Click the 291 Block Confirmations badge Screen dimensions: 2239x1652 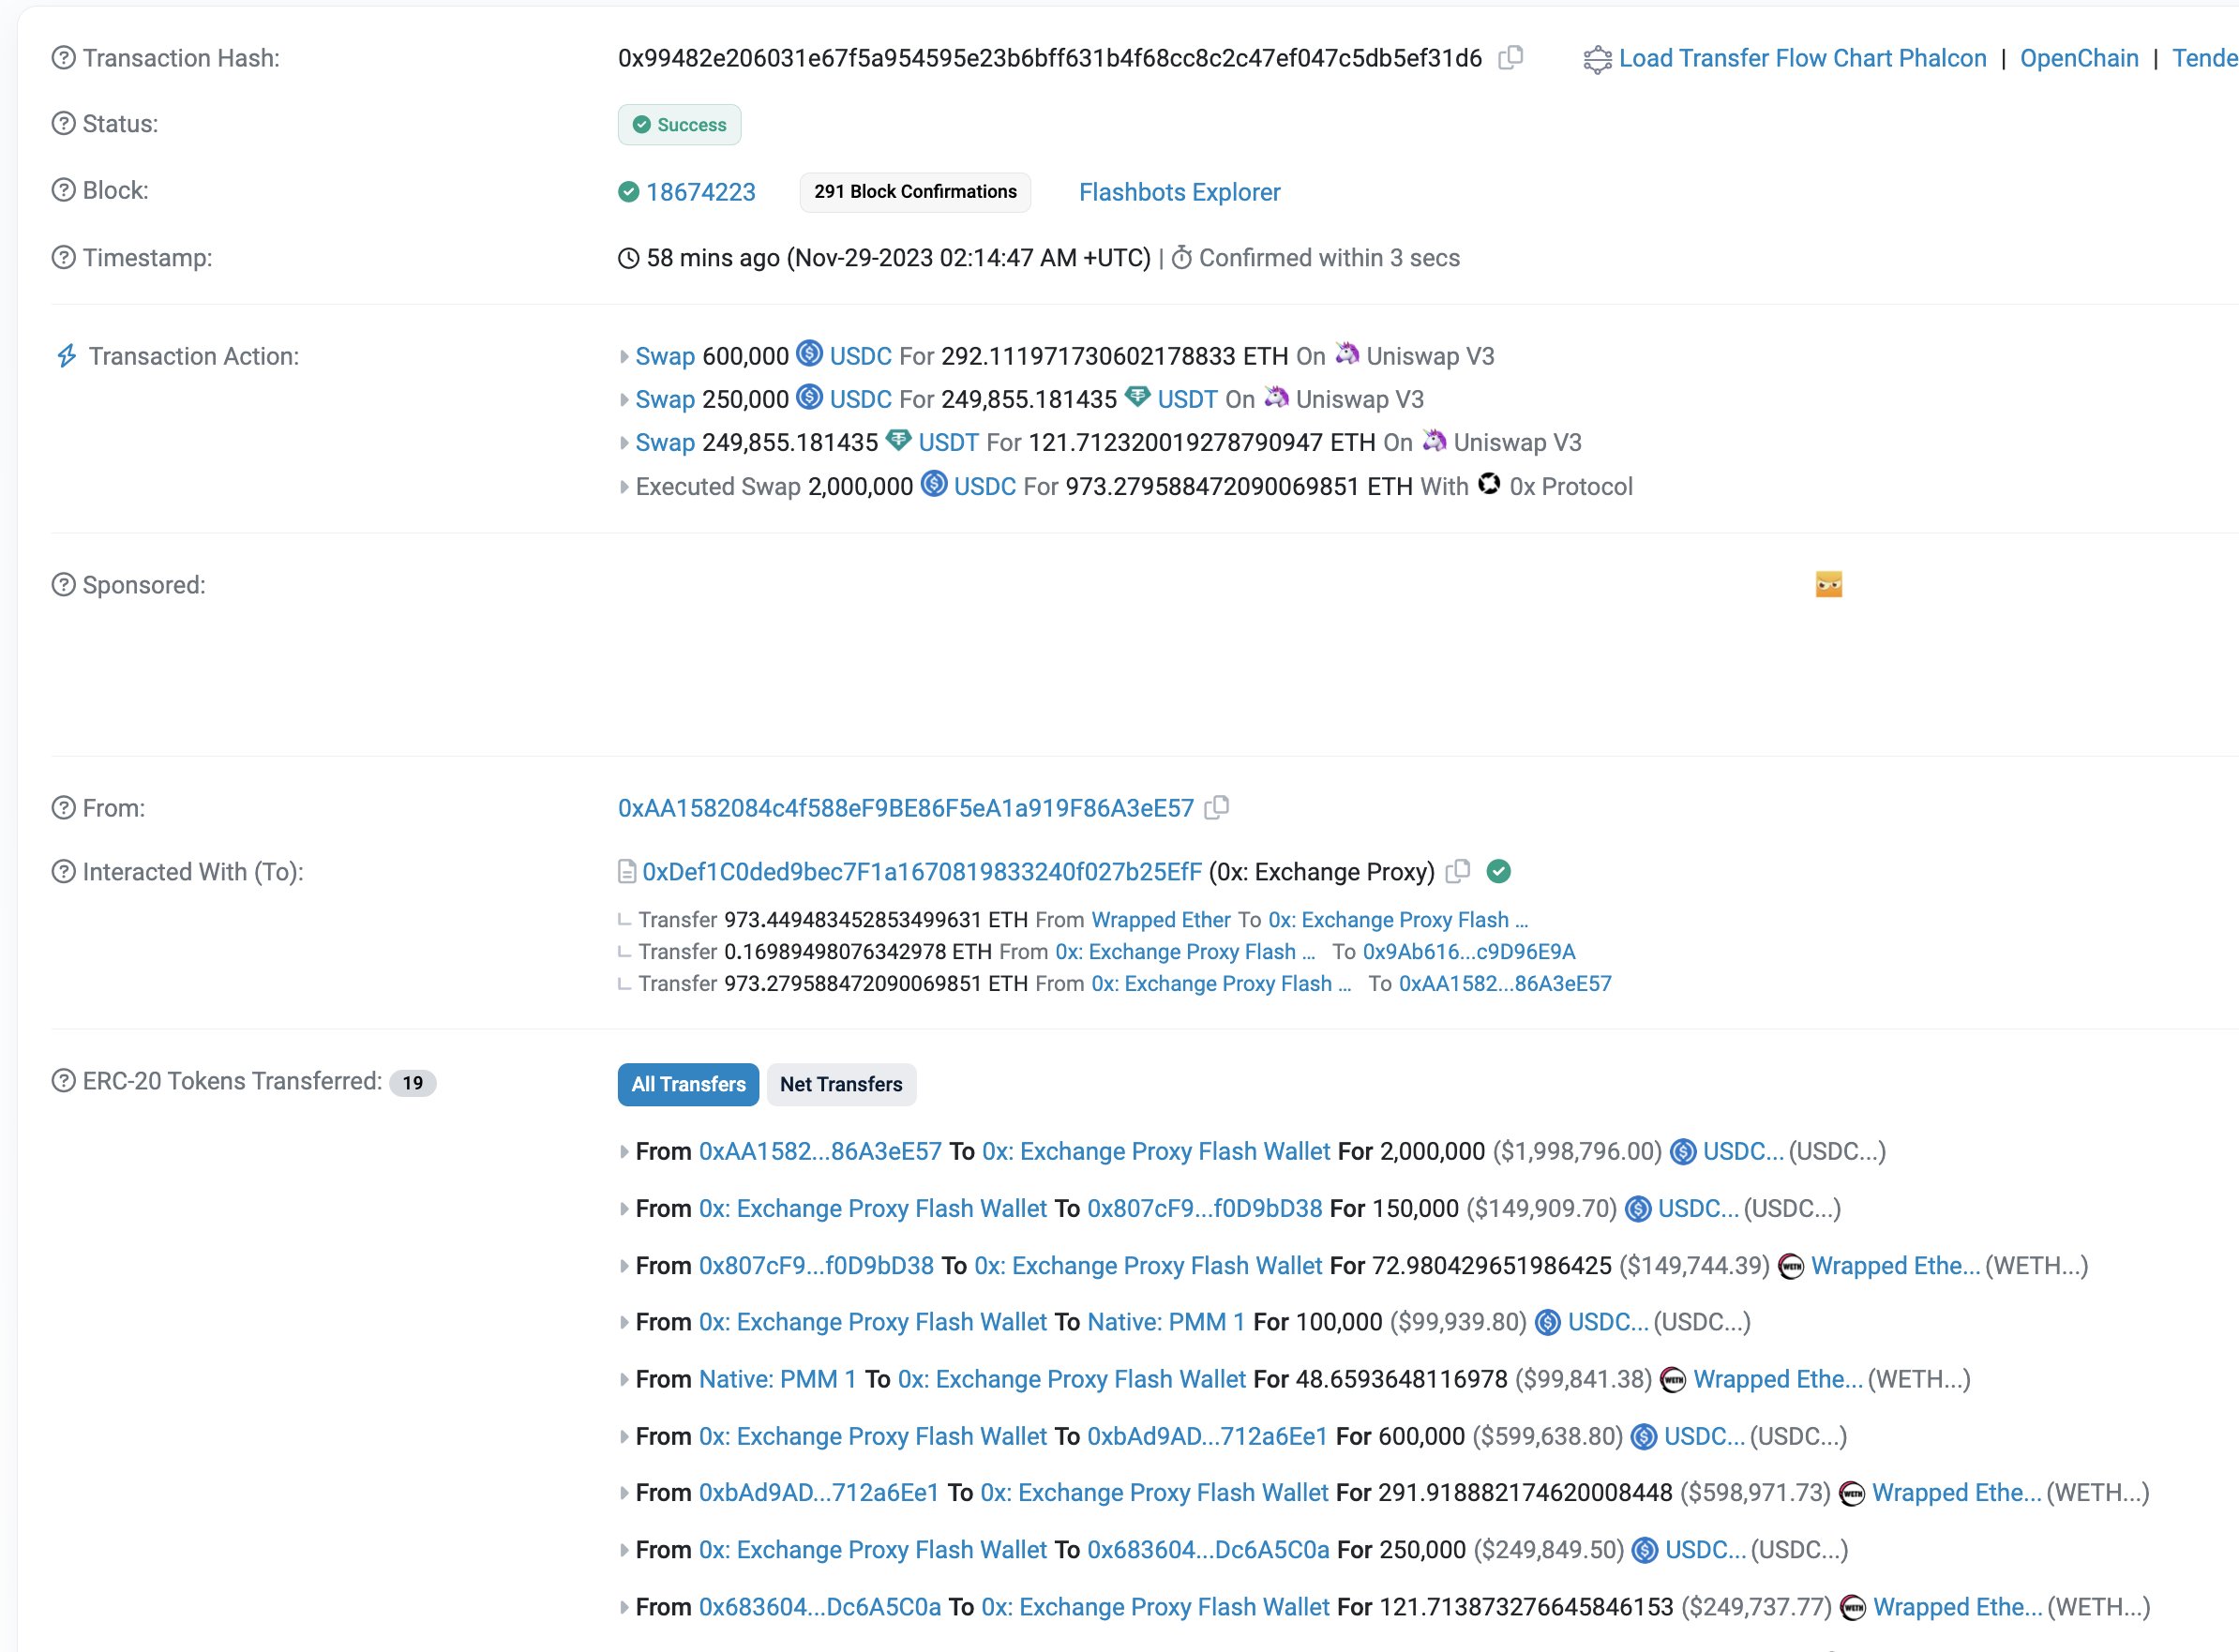tap(915, 192)
